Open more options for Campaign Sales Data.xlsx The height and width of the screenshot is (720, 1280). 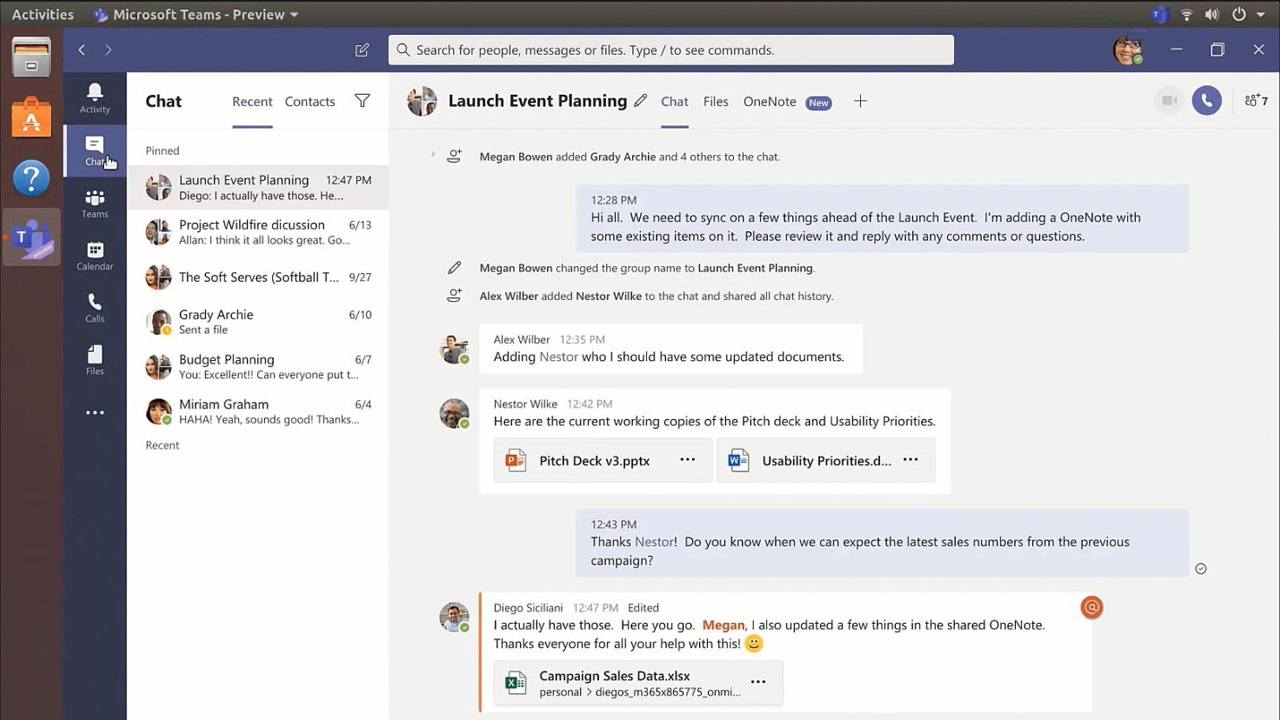point(758,682)
